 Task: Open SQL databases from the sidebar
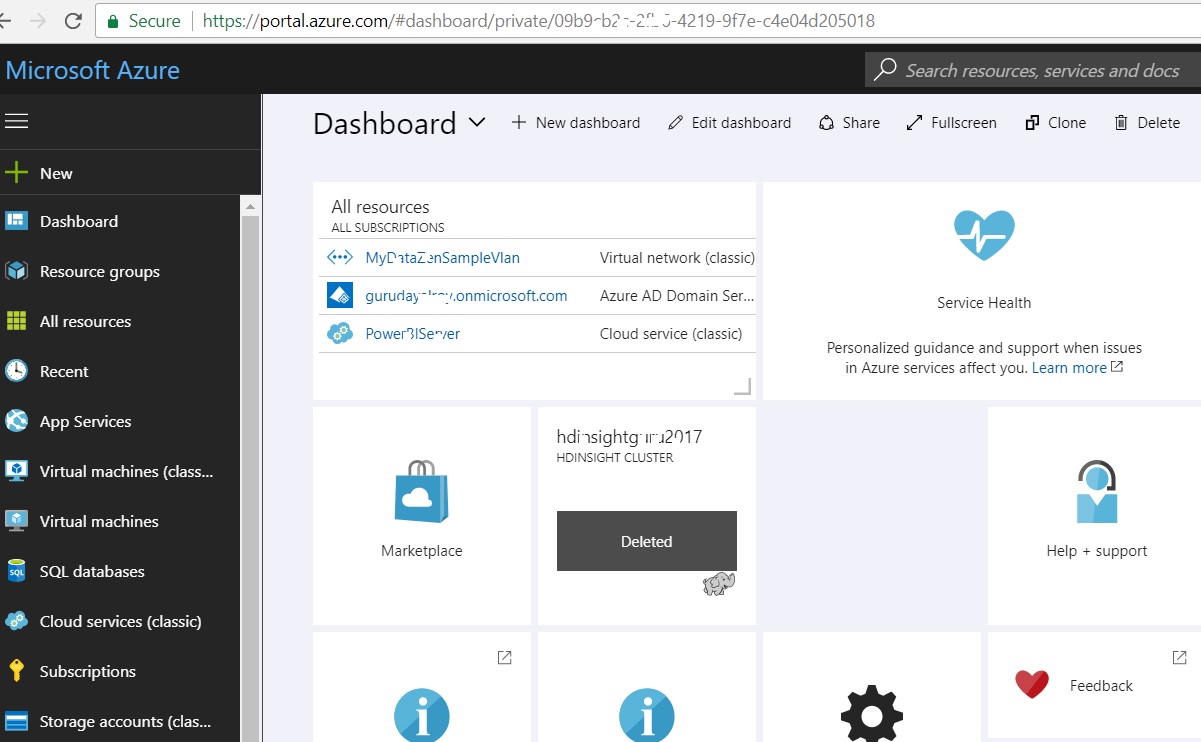coord(92,571)
